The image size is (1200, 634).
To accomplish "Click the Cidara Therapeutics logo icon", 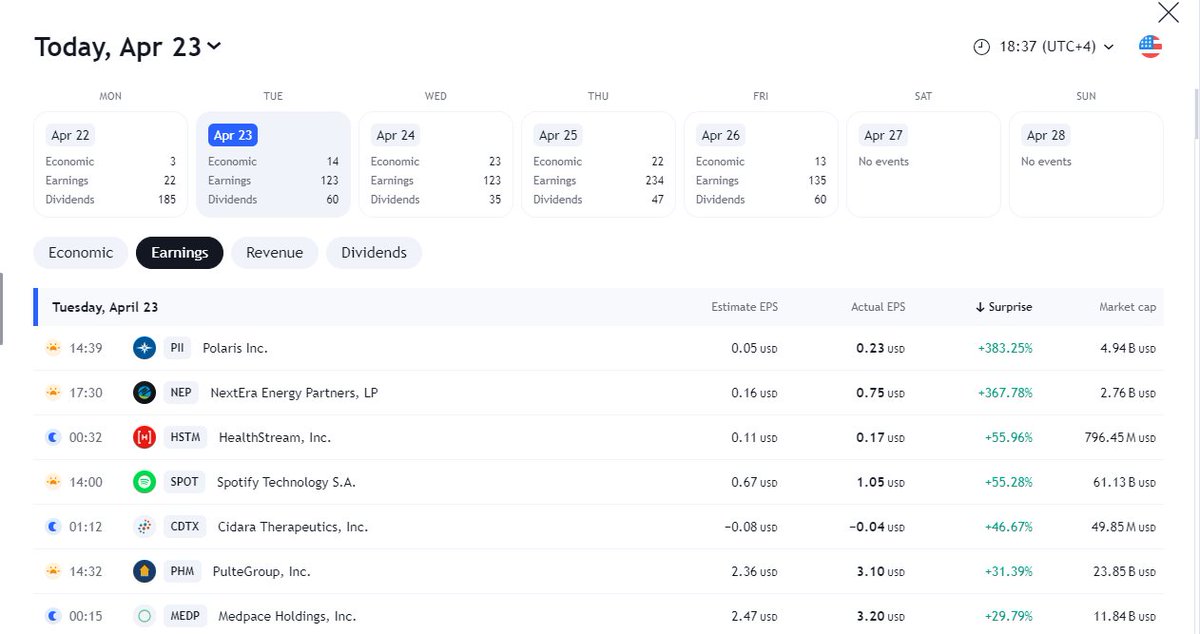I will pyautogui.click(x=144, y=527).
